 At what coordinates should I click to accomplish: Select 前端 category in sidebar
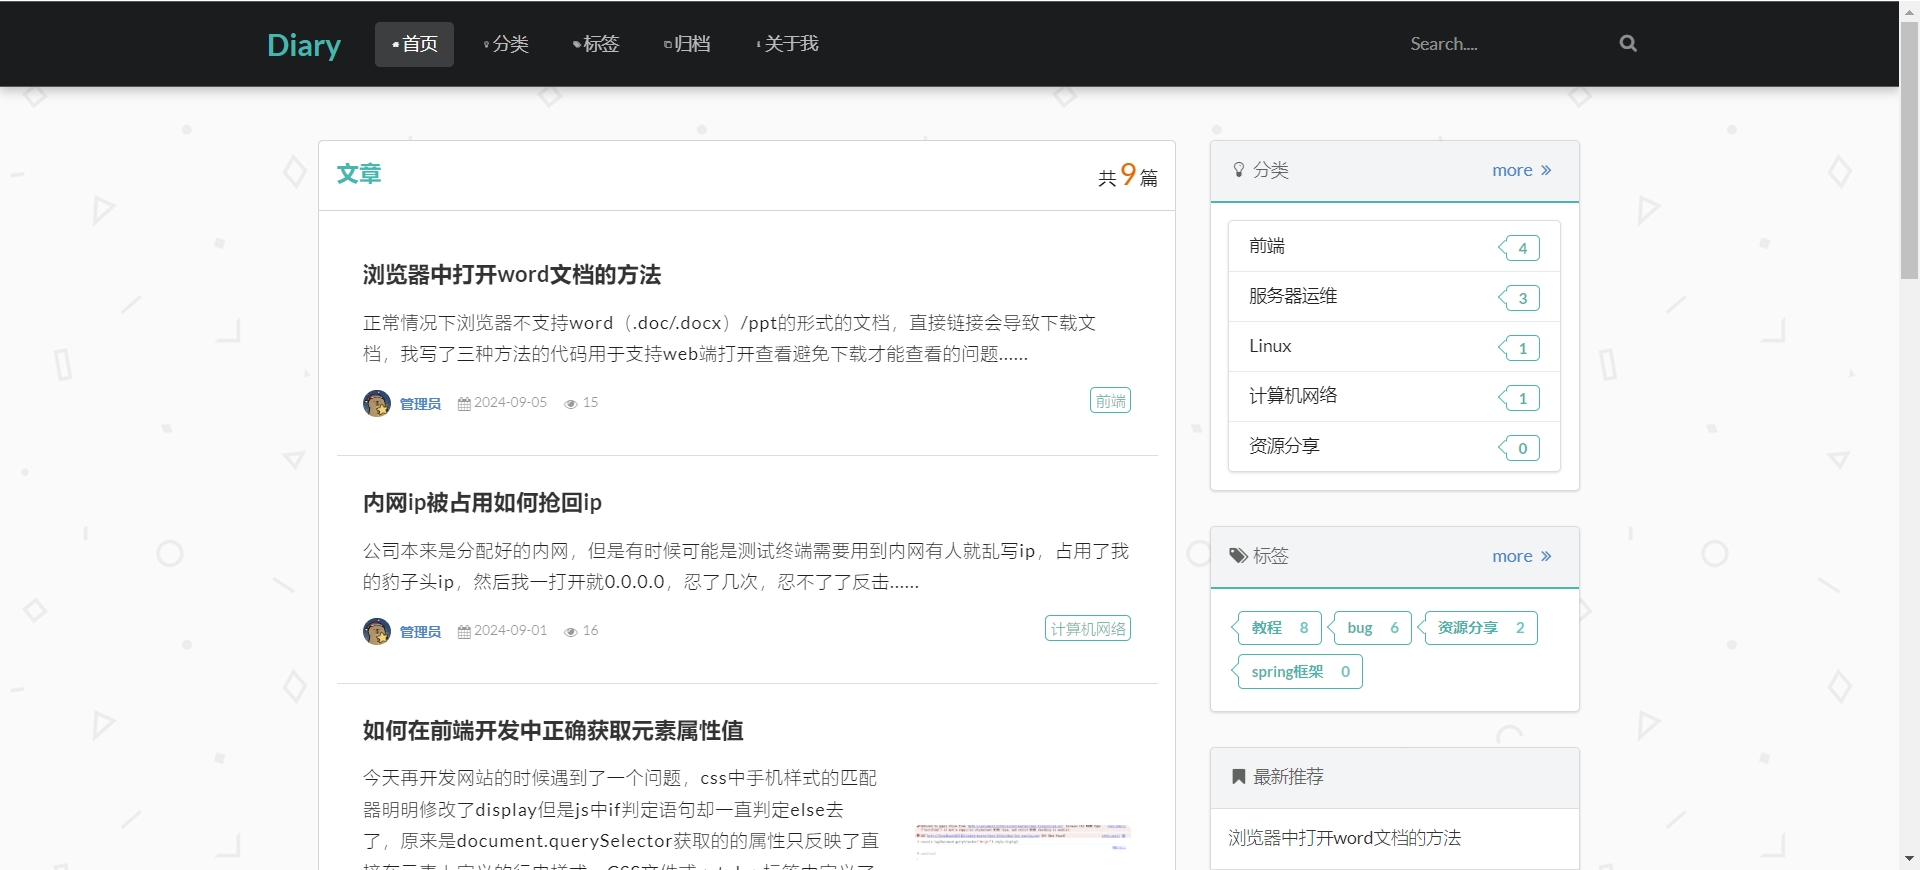[x=1394, y=246]
